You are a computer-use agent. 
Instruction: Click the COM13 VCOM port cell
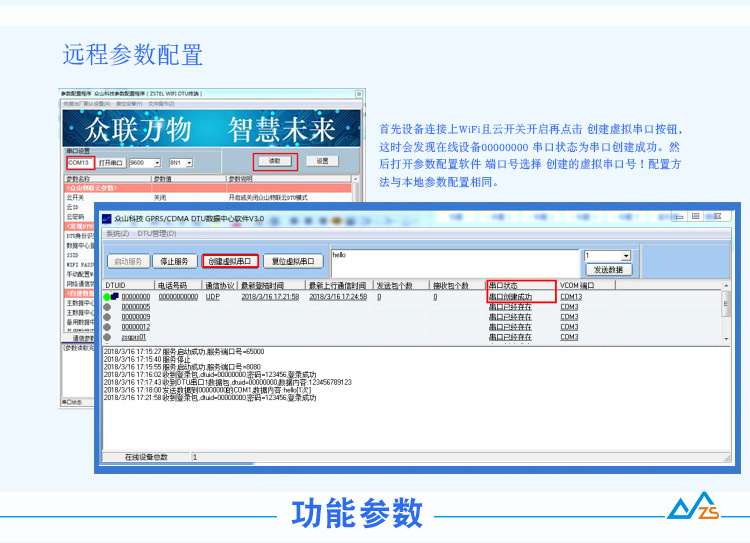[x=571, y=297]
